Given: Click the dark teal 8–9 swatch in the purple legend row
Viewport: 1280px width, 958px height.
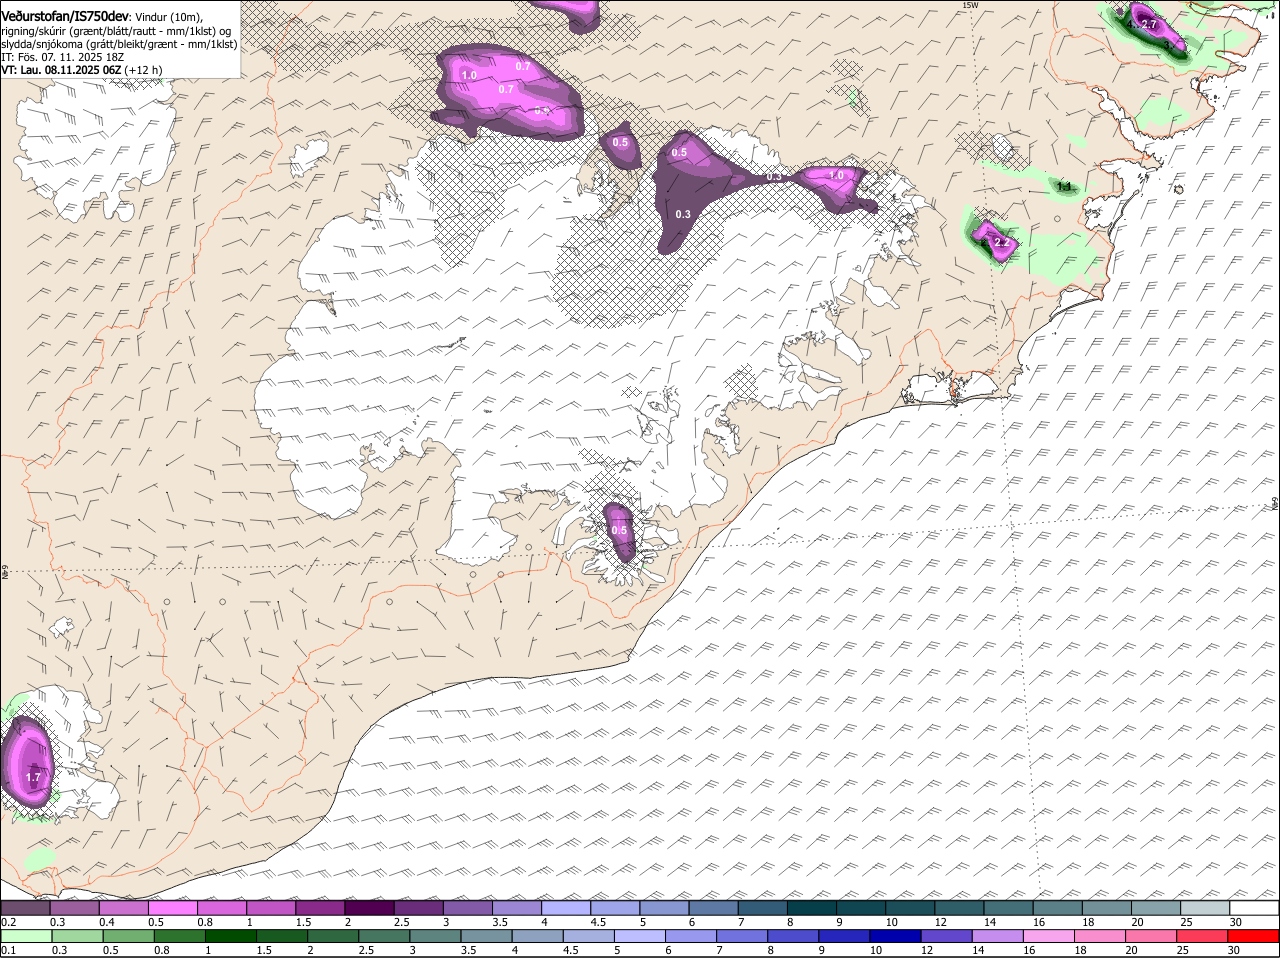Looking at the screenshot, I should tap(812, 908).
